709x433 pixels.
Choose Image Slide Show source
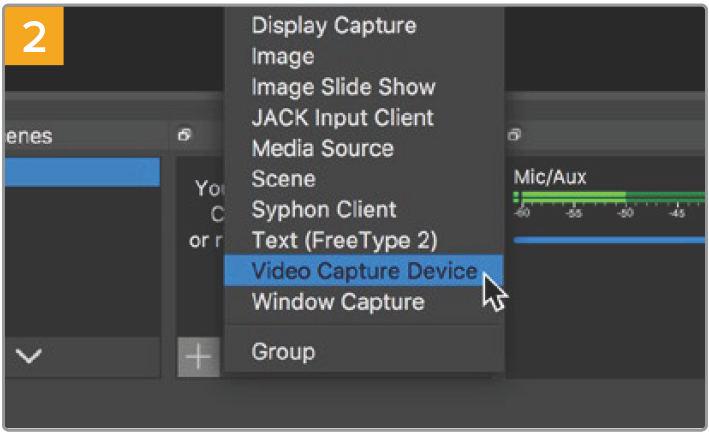[343, 87]
